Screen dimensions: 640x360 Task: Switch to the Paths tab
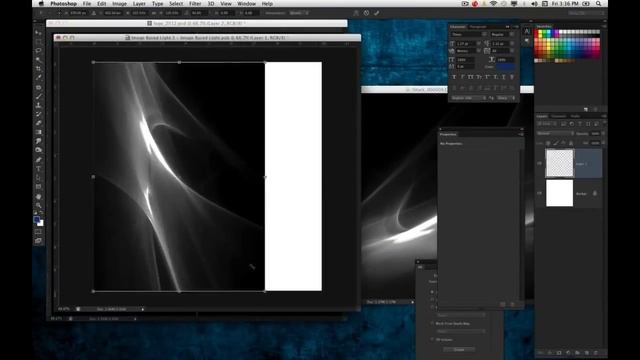575,116
